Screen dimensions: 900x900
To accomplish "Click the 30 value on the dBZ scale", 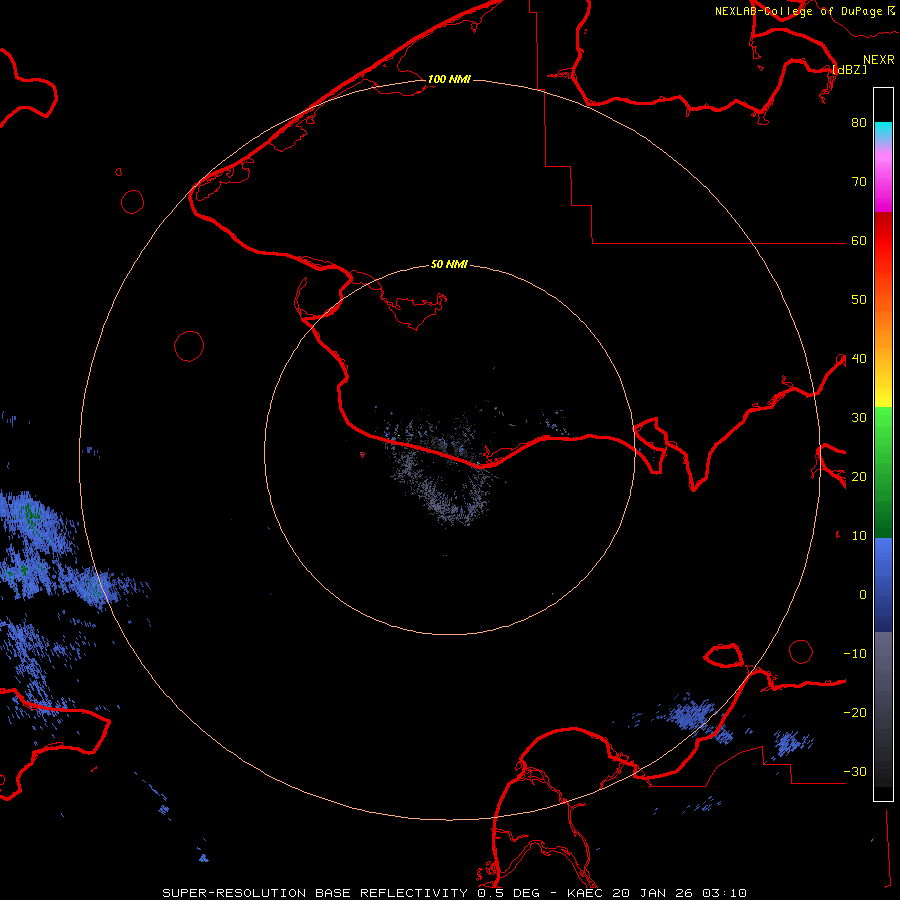I will pyautogui.click(x=859, y=417).
